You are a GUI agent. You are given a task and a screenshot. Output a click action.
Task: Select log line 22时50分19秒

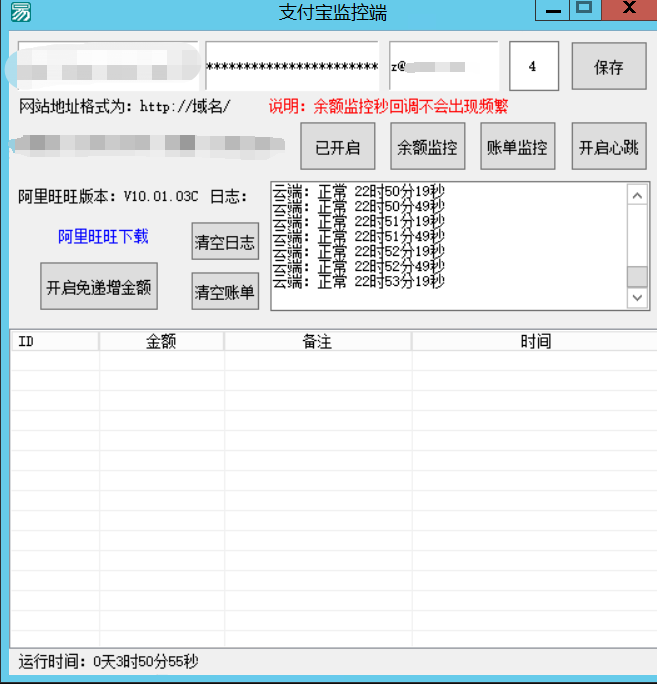tap(359, 191)
